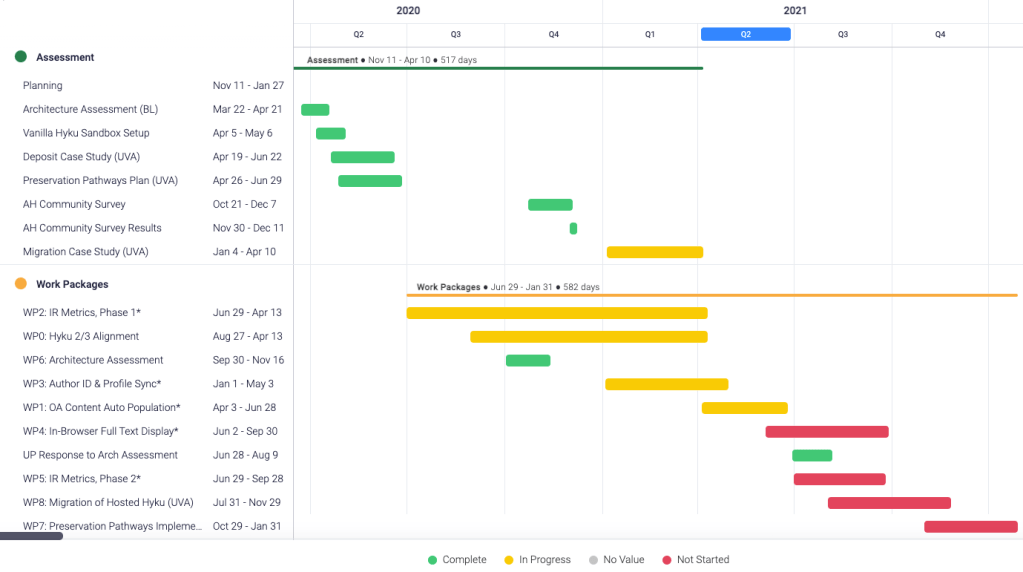Image resolution: width=1023 pixels, height=572 pixels.
Task: Select the Q4 2020 quarter header
Action: point(553,34)
